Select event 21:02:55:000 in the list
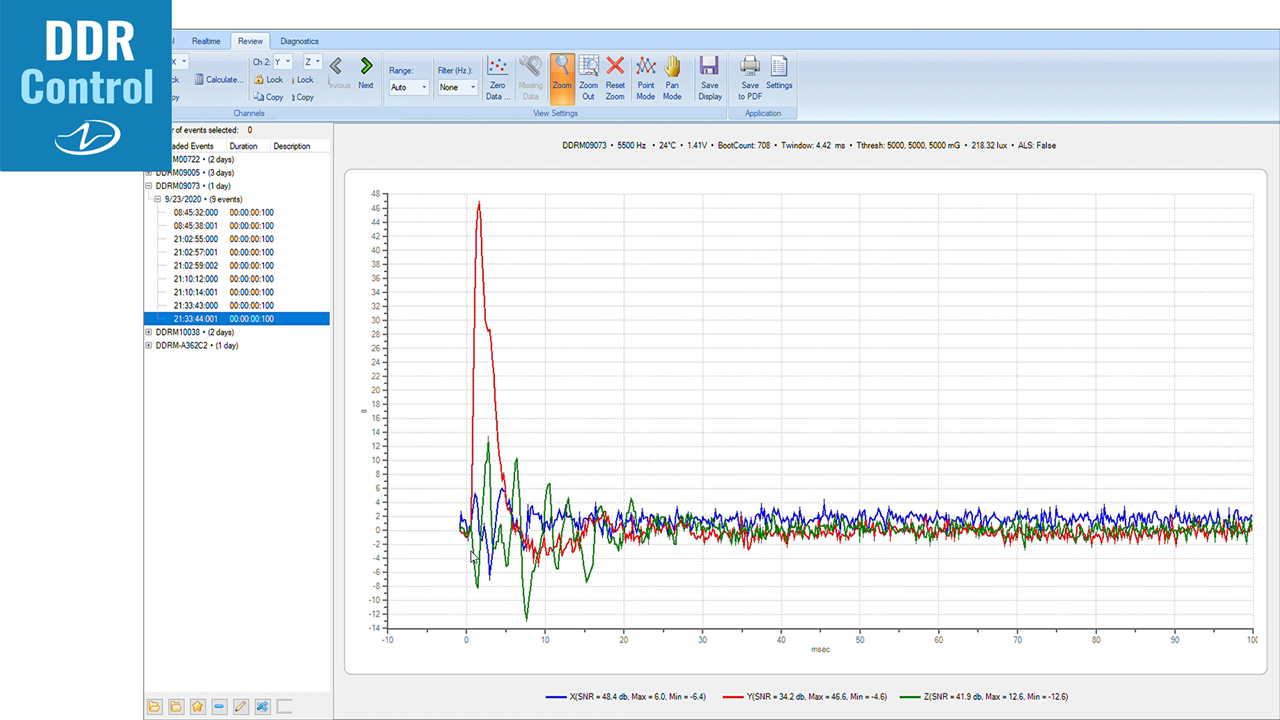This screenshot has height=720, width=1280. click(196, 239)
